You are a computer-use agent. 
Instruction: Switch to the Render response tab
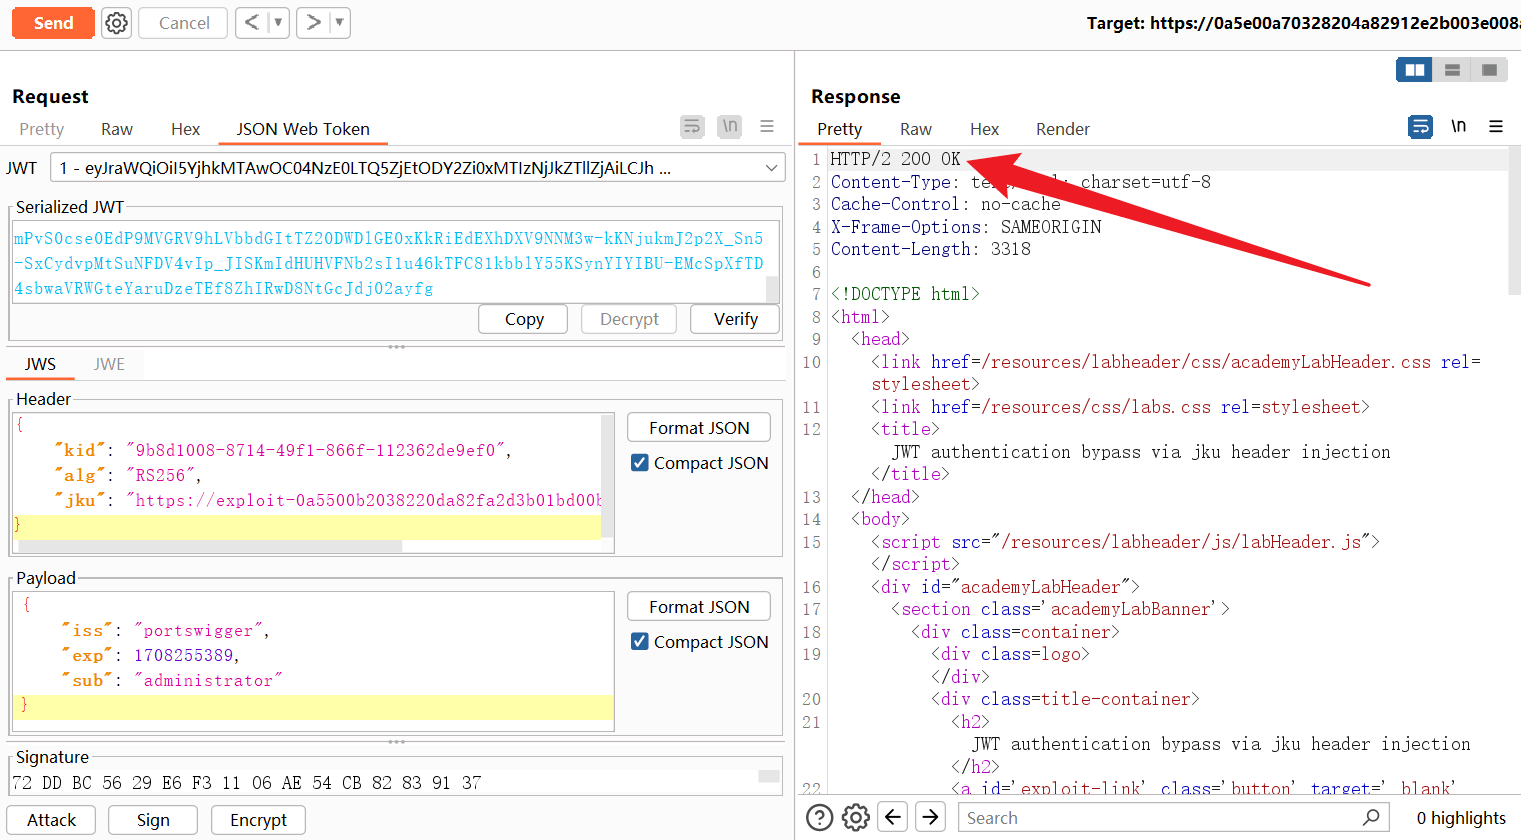click(x=1062, y=129)
